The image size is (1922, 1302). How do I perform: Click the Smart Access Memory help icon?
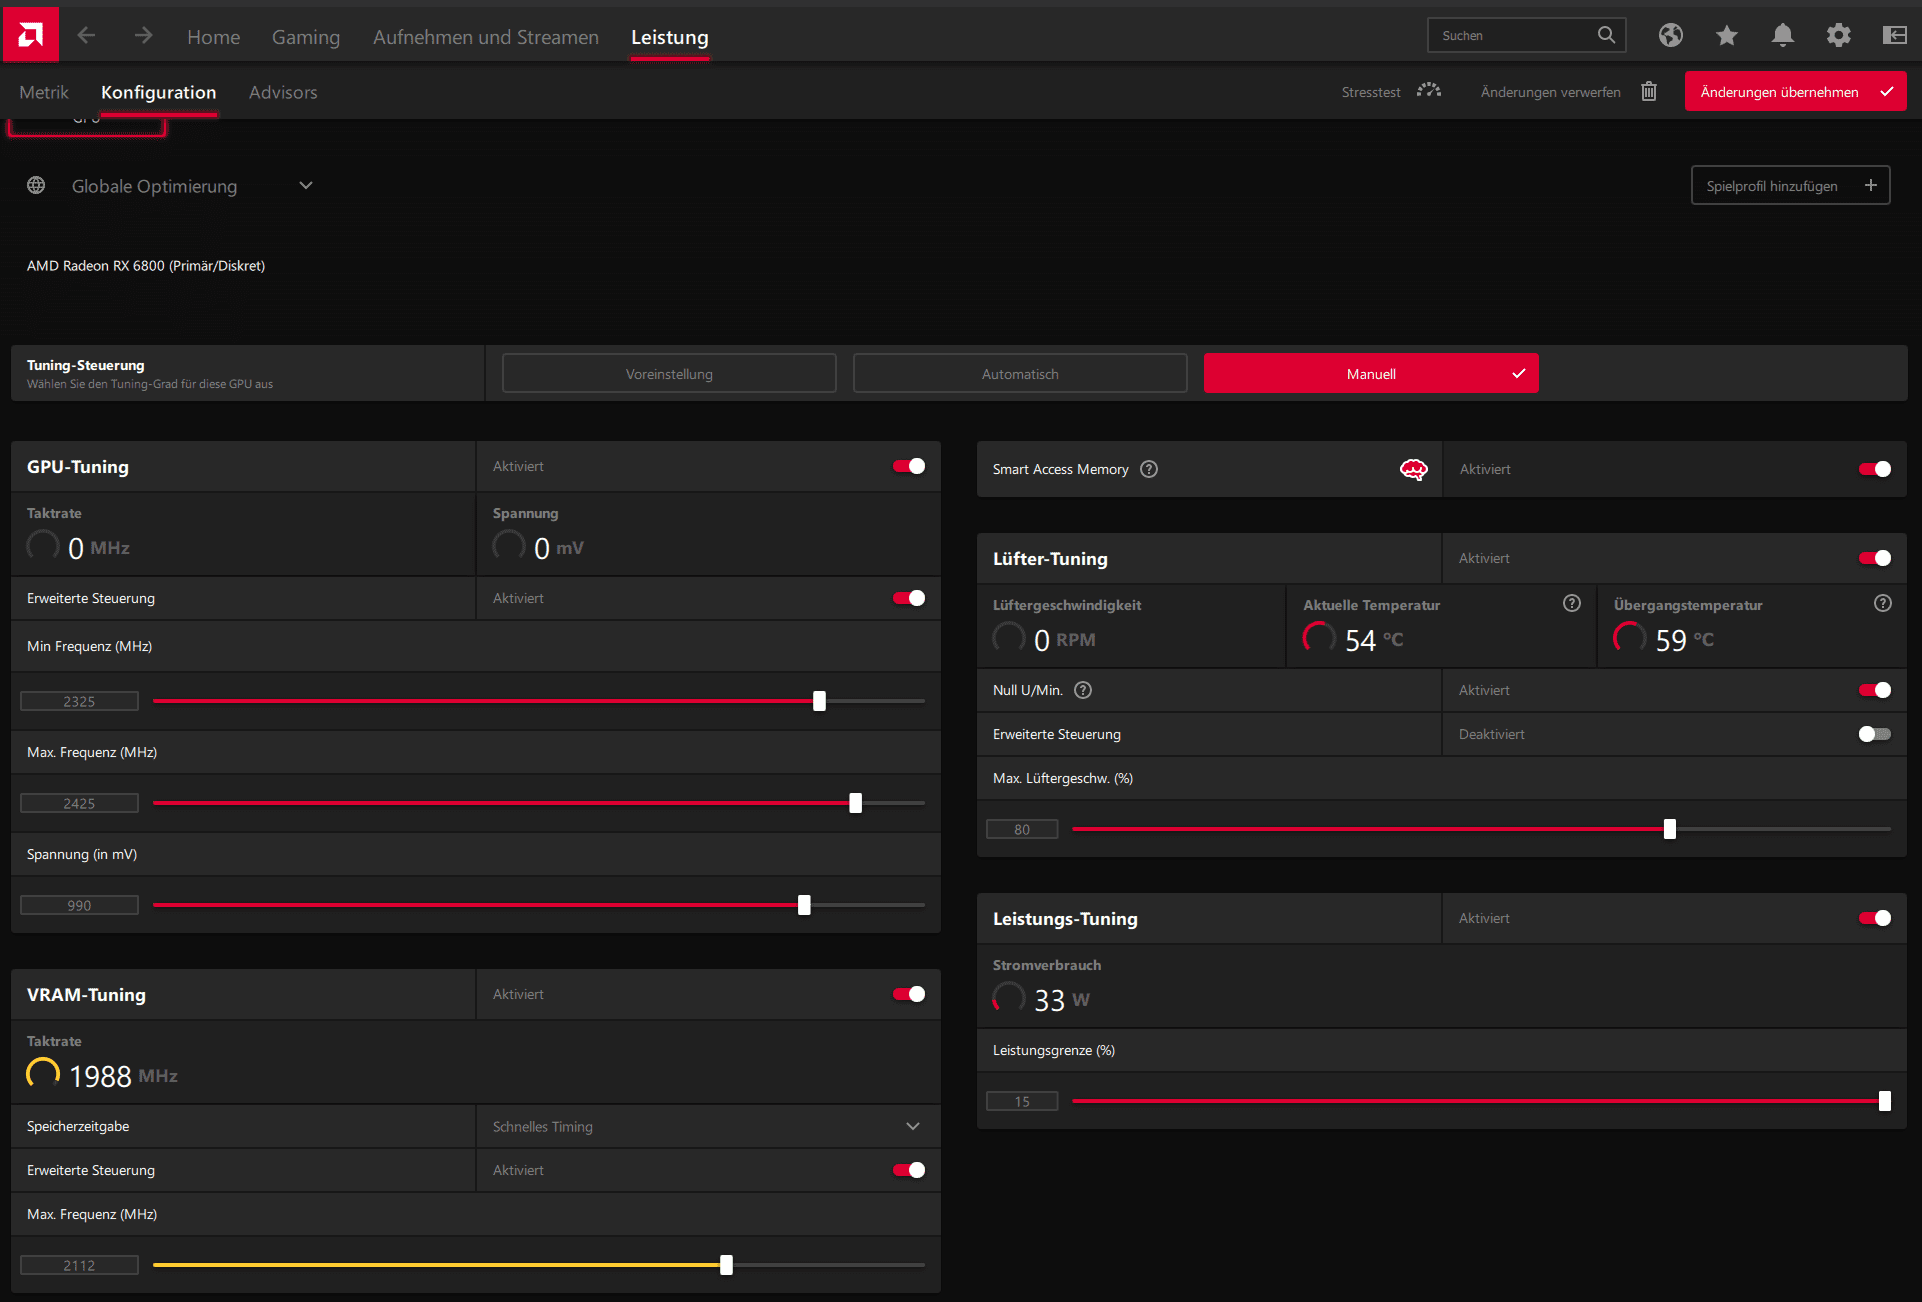[1149, 469]
